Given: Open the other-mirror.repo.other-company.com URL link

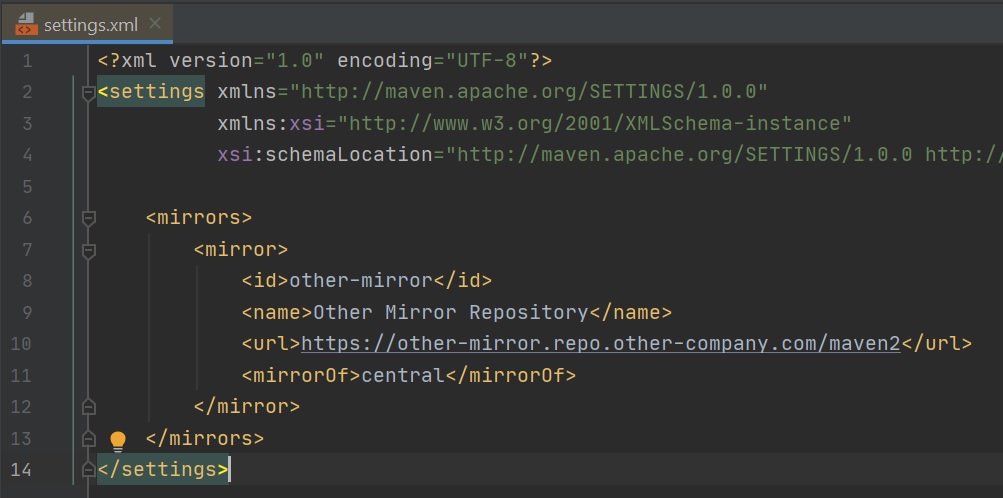Looking at the screenshot, I should coord(600,343).
